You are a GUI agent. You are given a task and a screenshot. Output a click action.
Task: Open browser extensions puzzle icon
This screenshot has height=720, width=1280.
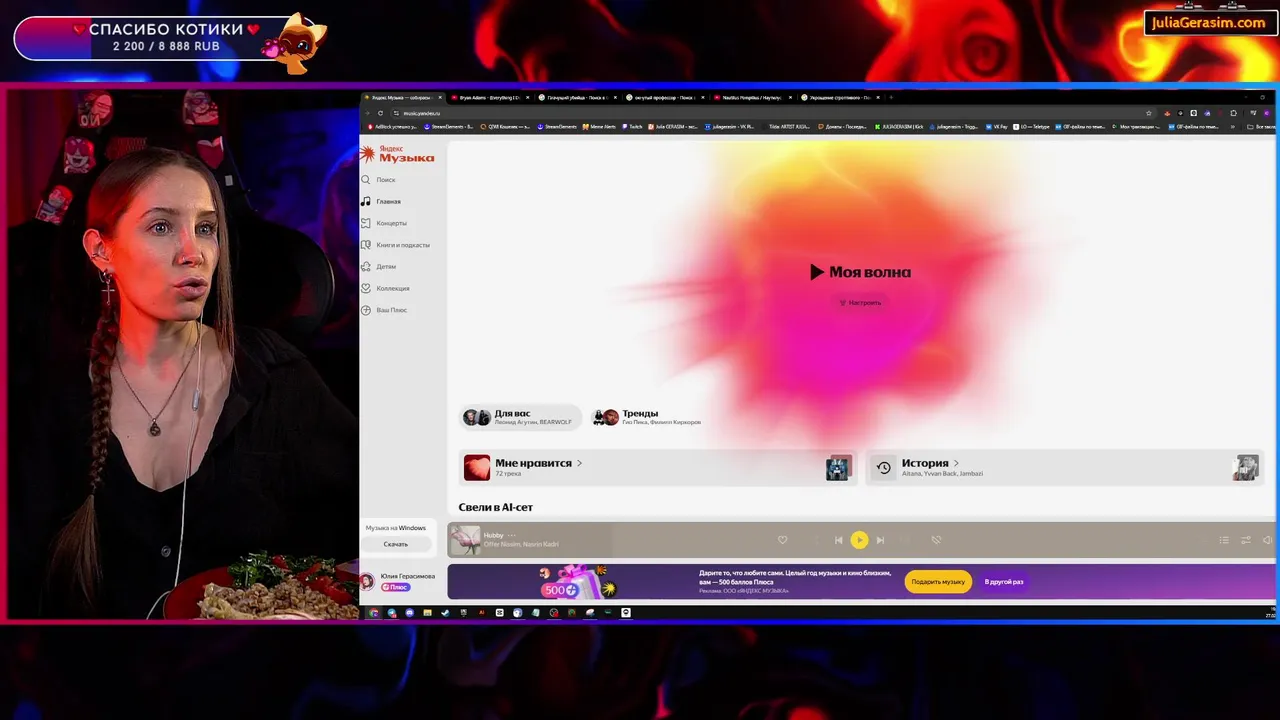click(1233, 113)
